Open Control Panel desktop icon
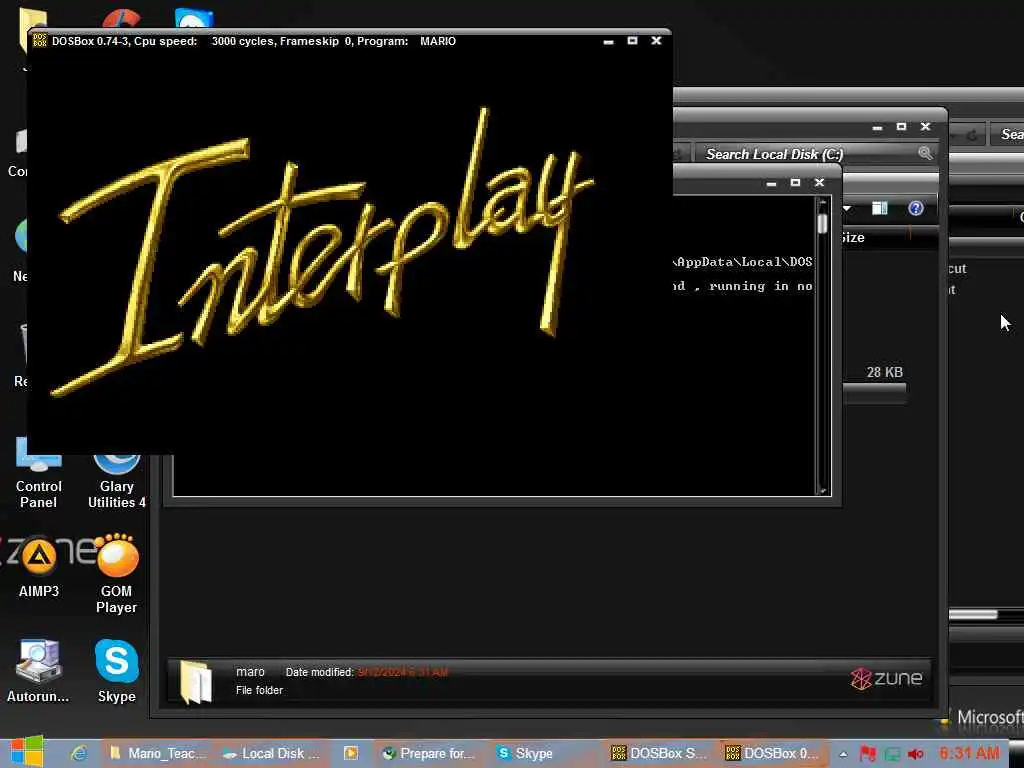 tap(39, 475)
